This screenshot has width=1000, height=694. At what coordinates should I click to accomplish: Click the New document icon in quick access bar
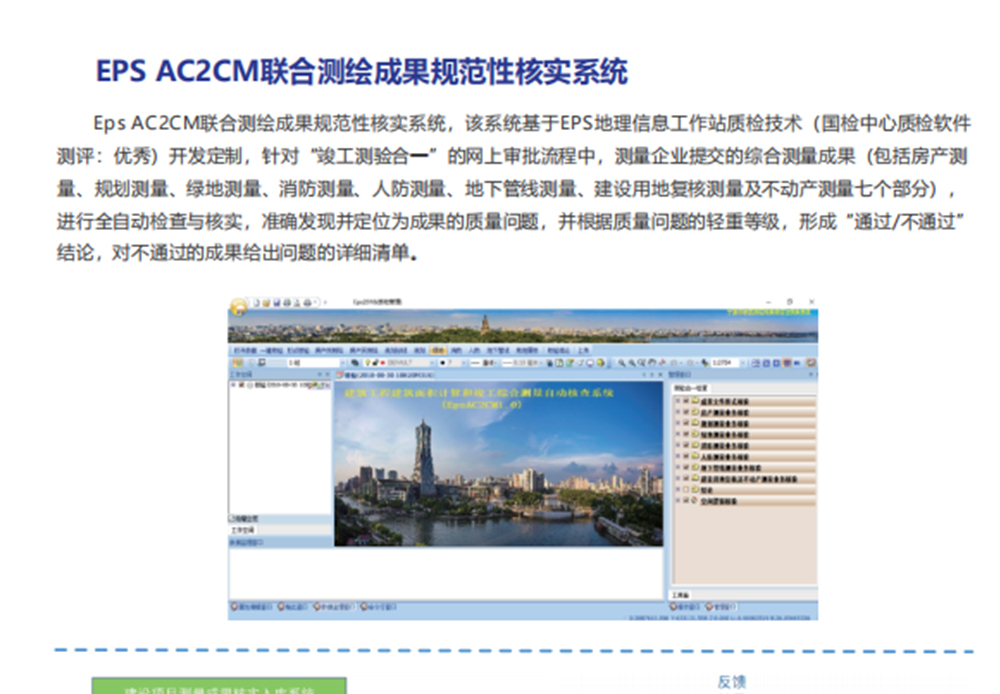coord(256,302)
